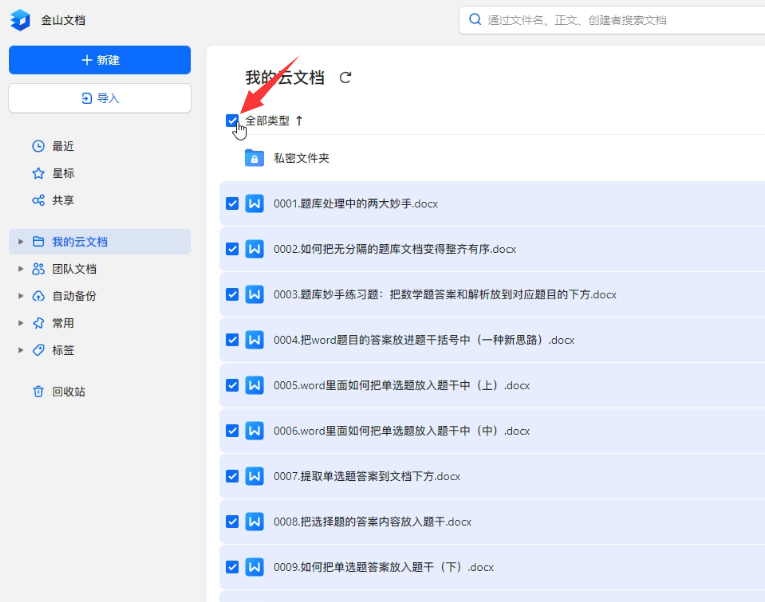
Task: Click the star icon for 星标
Action: tap(38, 173)
